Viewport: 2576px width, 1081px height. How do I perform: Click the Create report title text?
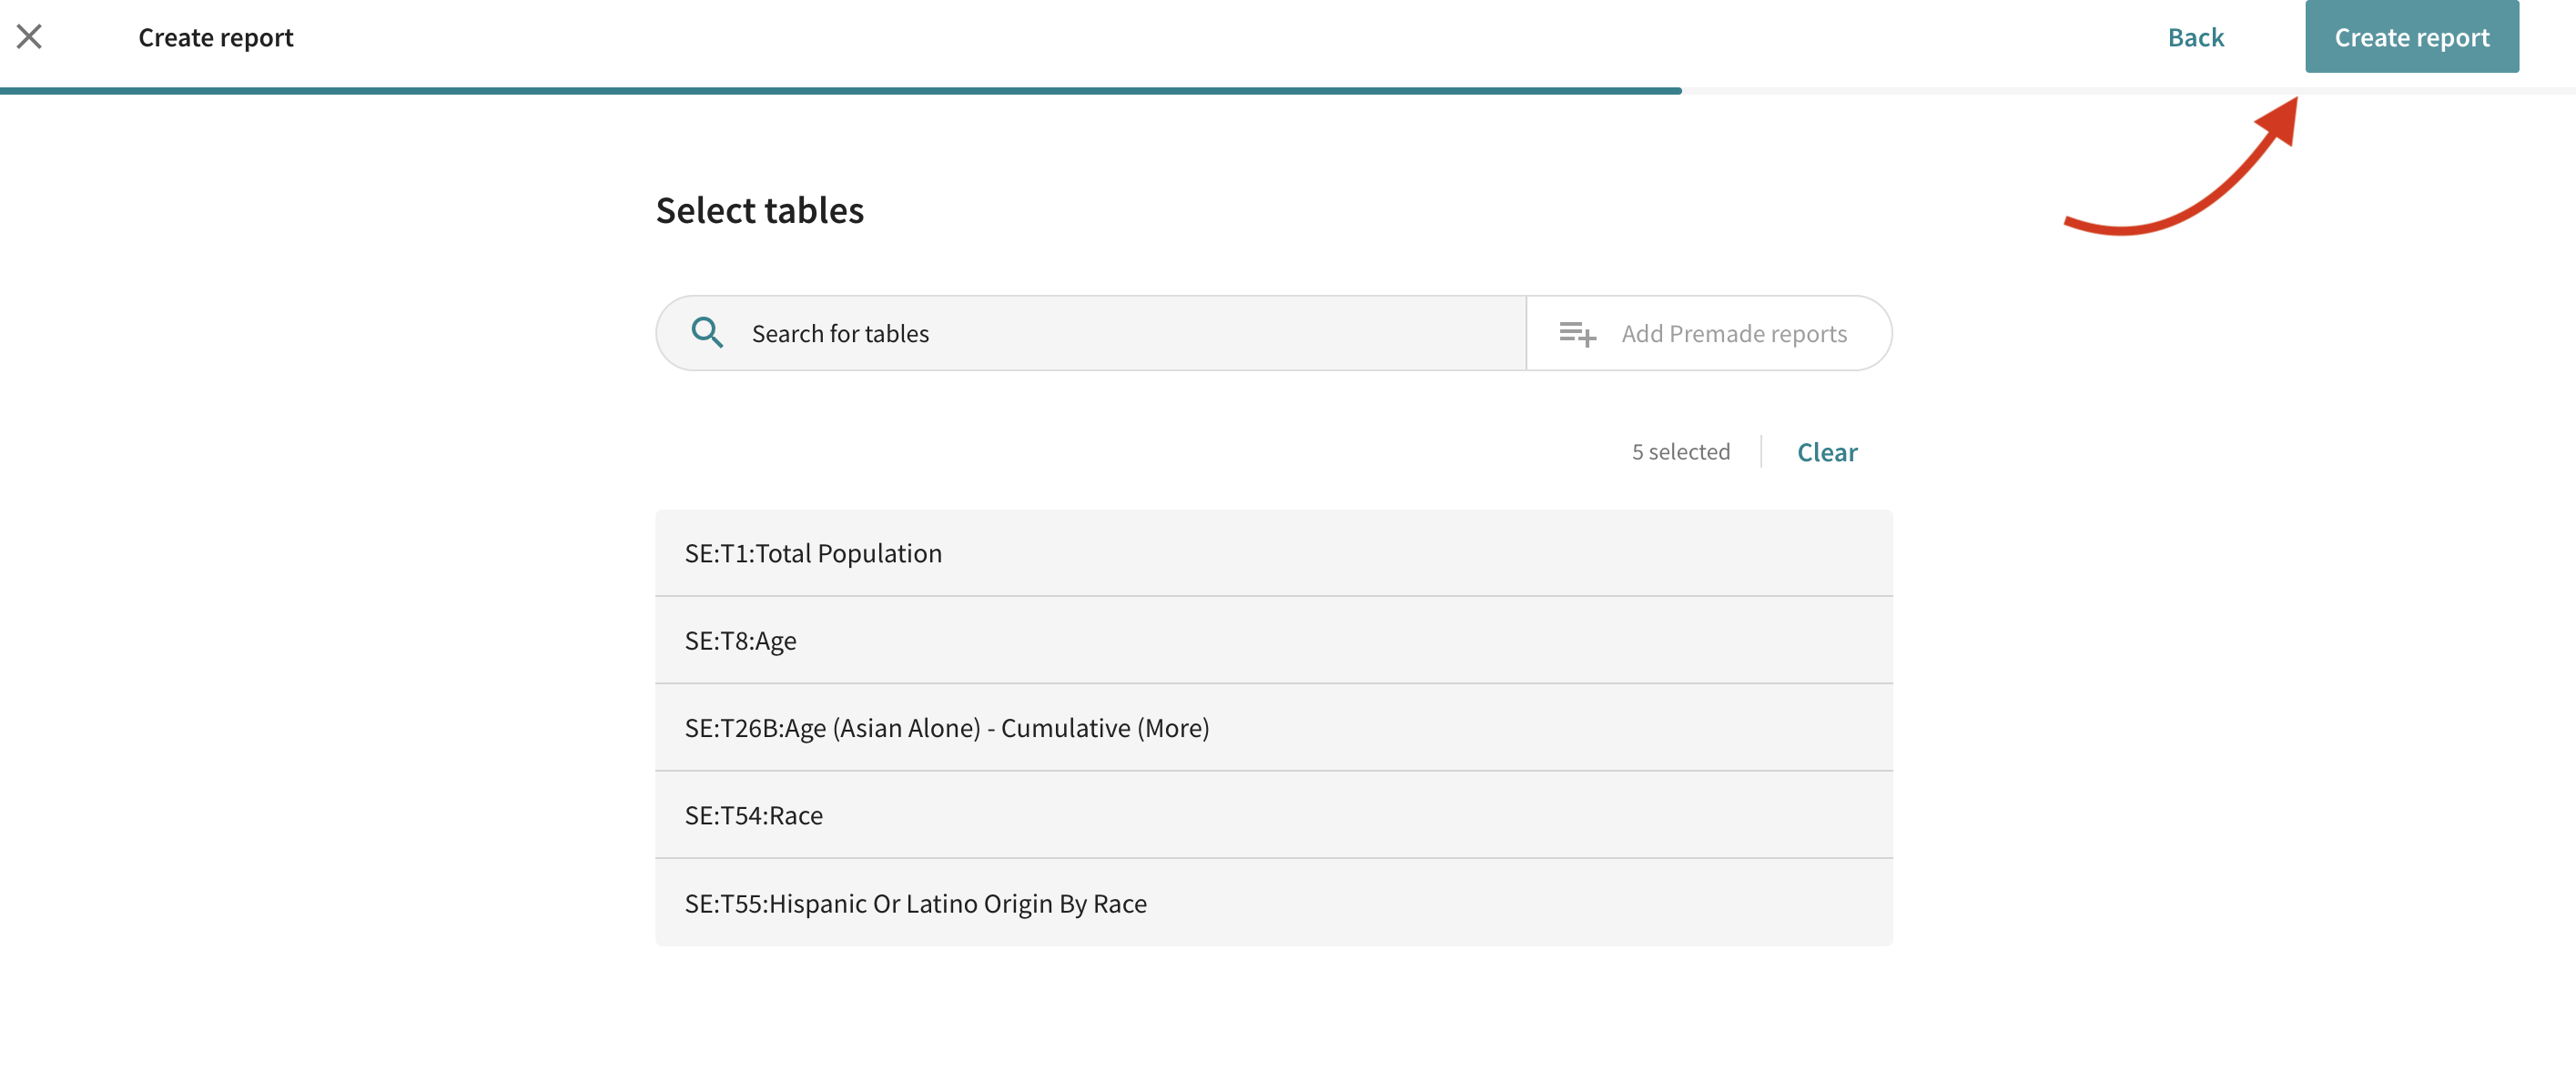(x=215, y=37)
